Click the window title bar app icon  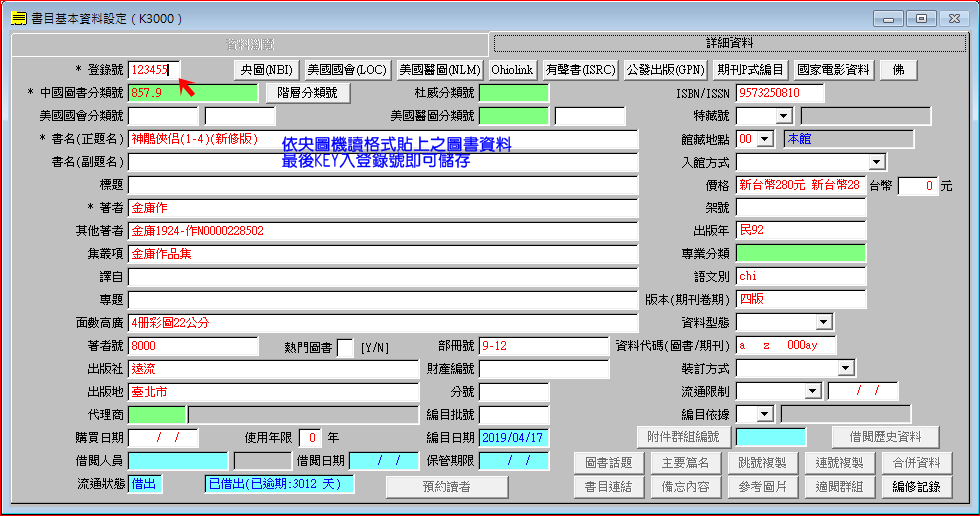pyautogui.click(x=19, y=18)
